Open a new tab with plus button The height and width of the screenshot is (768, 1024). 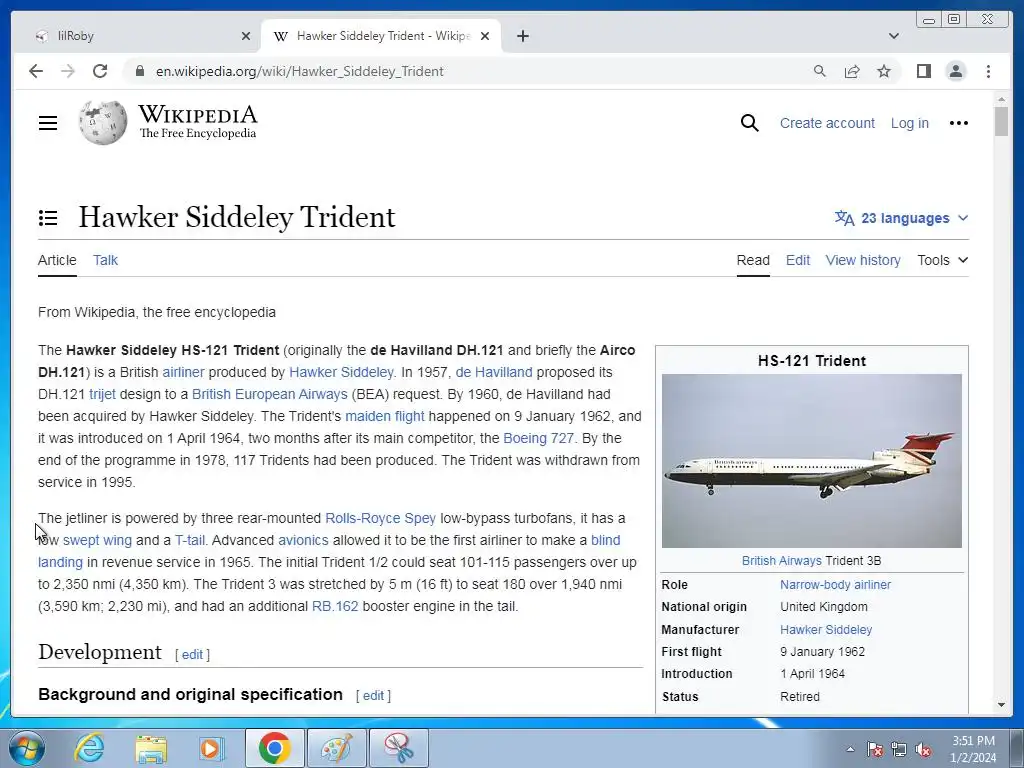tap(522, 36)
